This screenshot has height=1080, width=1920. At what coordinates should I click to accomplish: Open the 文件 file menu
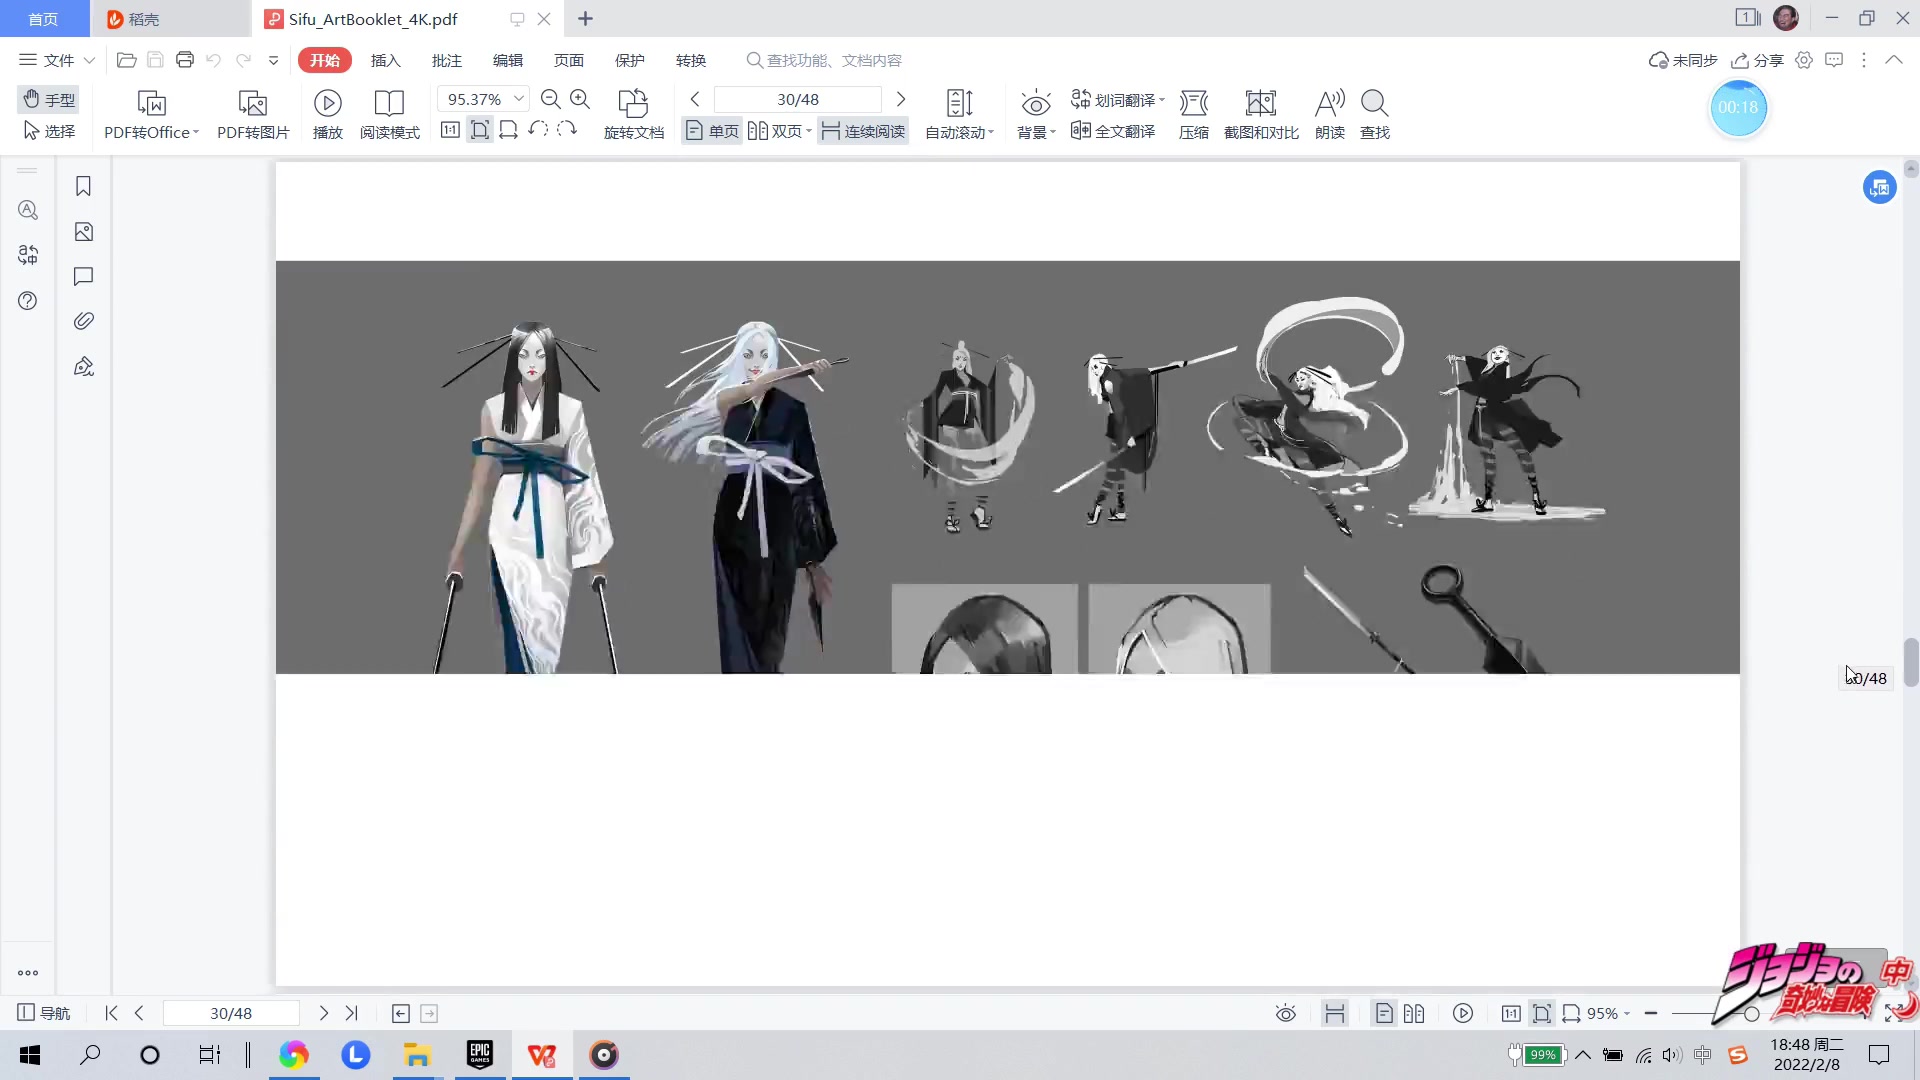(57, 60)
